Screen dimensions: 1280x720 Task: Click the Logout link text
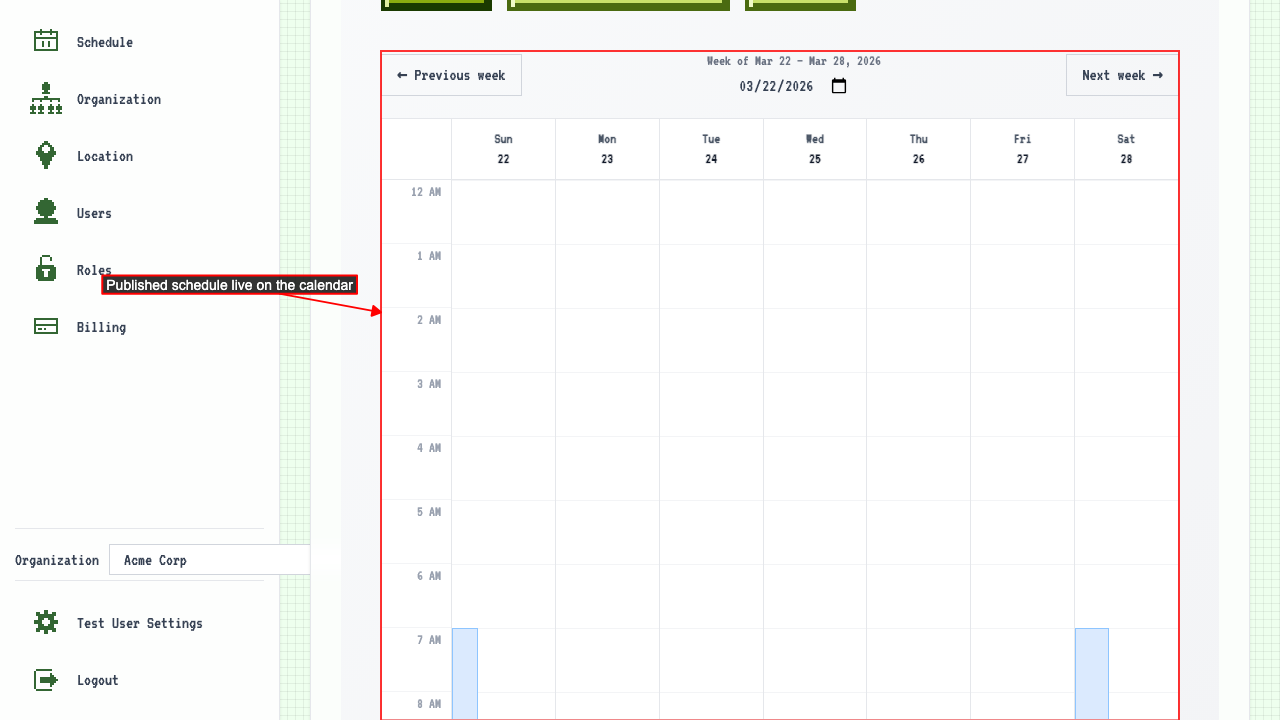click(97, 680)
